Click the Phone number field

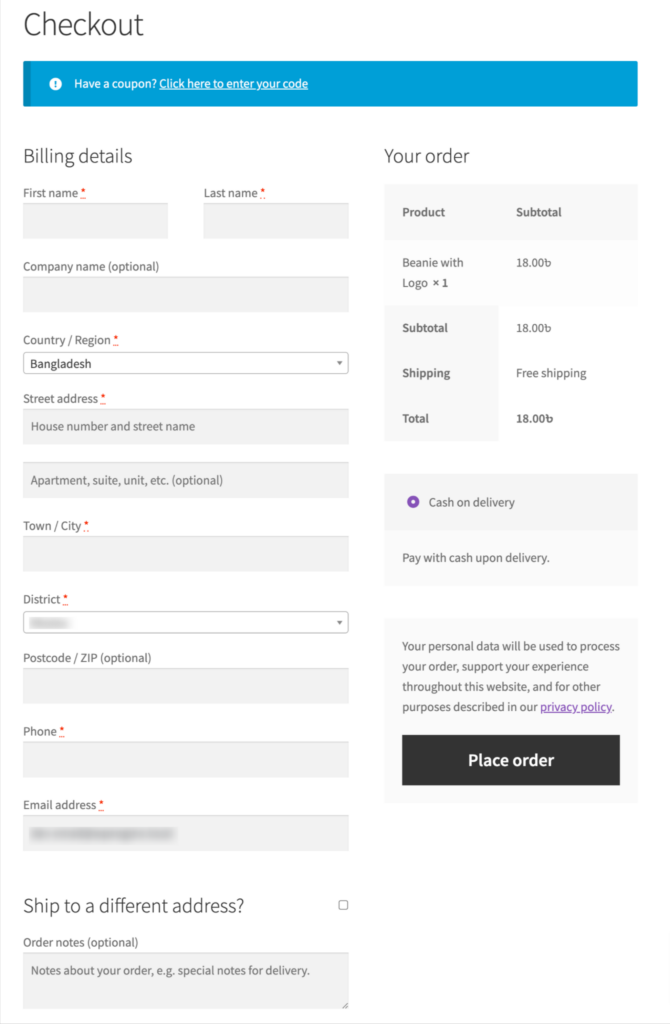(x=185, y=759)
